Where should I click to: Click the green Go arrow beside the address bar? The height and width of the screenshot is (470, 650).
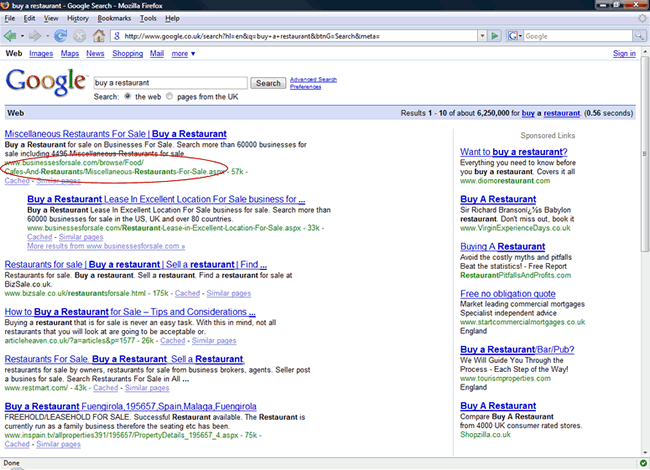[494, 36]
